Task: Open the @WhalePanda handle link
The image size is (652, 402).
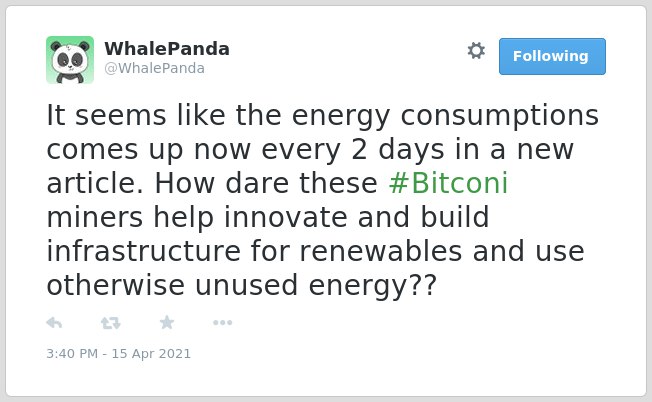Action: click(154, 68)
